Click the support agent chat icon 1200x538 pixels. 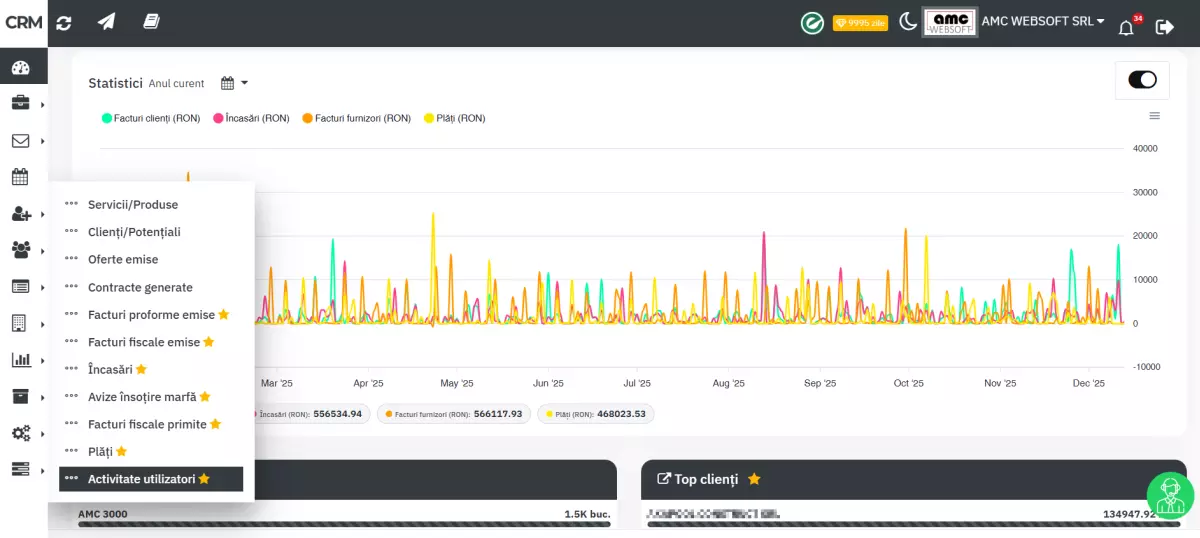[x=1169, y=497]
